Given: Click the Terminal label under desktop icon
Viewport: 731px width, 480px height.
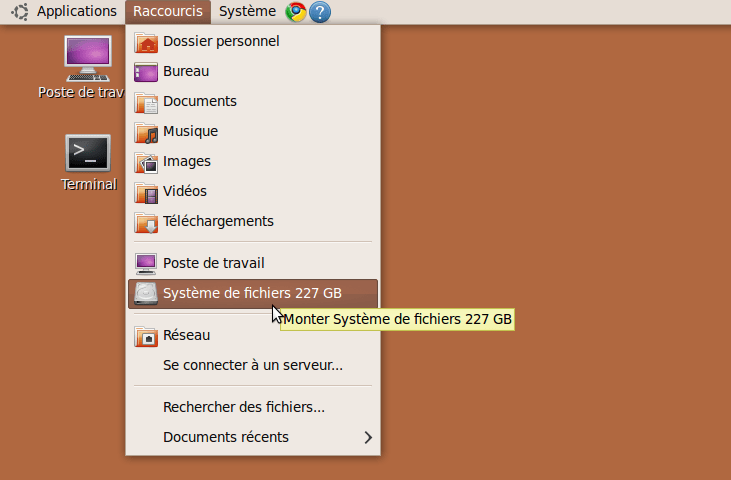Looking at the screenshot, I should (89, 185).
